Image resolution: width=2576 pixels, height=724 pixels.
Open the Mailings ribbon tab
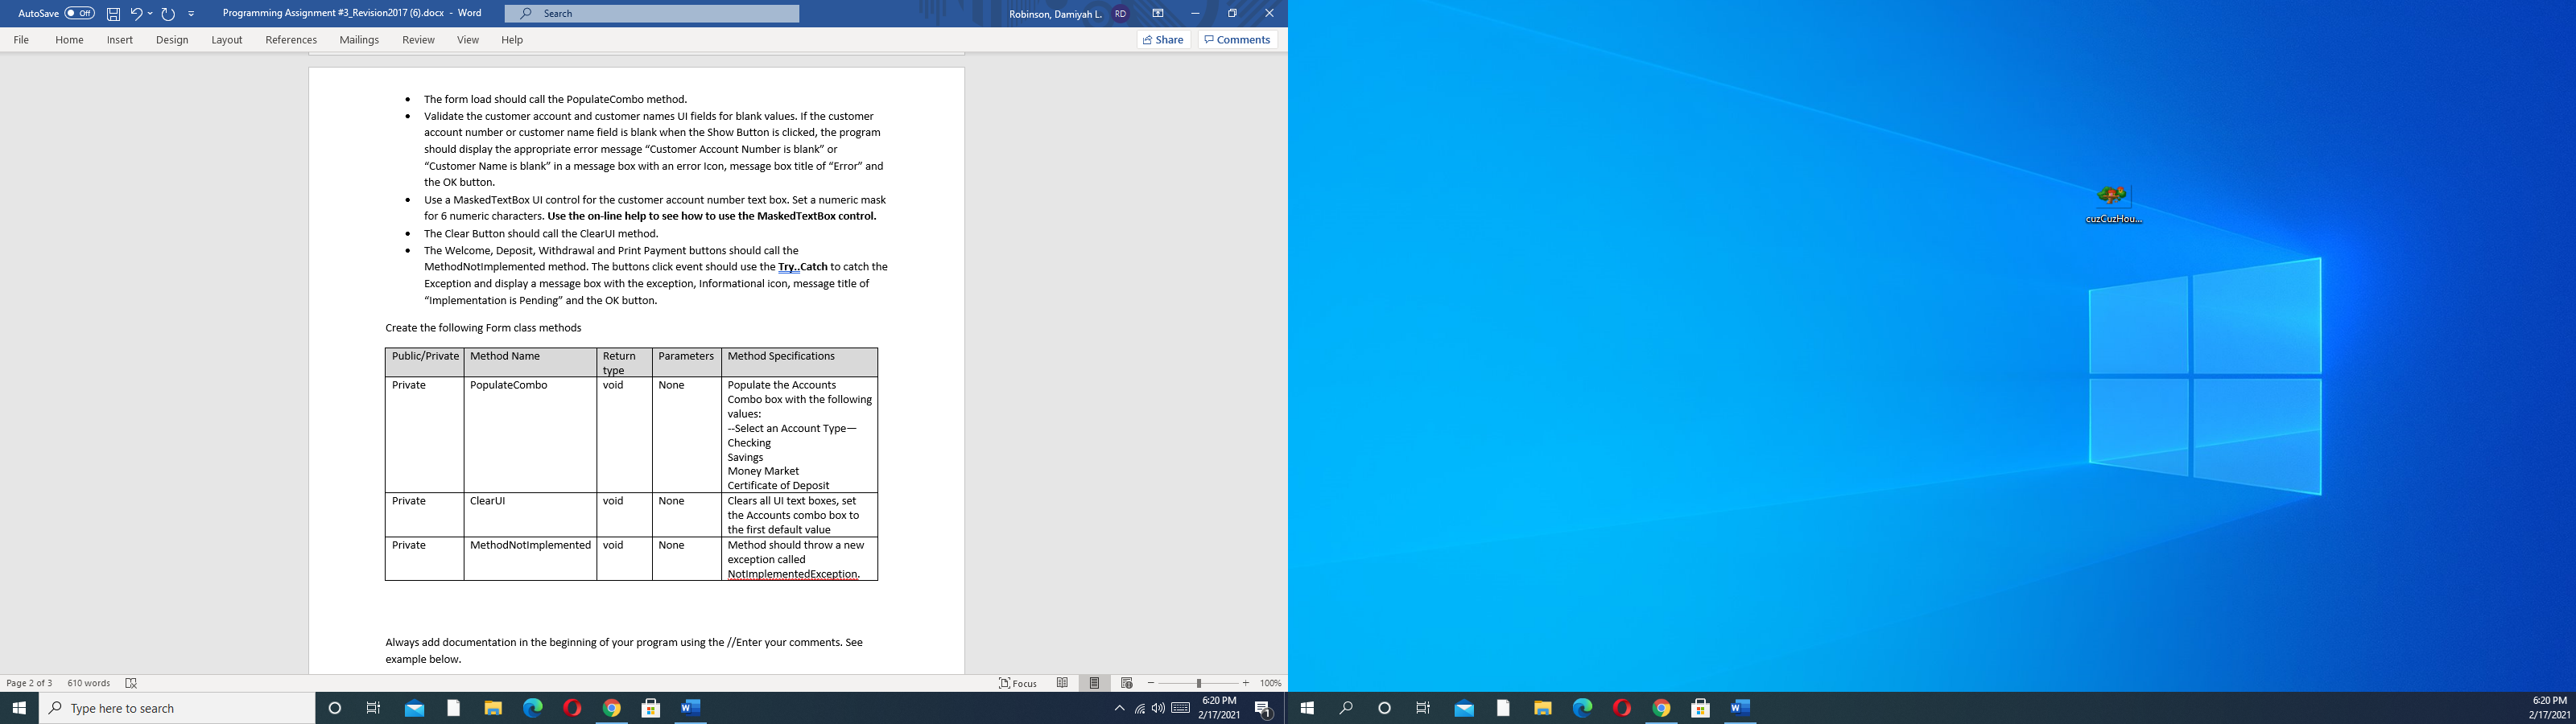359,39
